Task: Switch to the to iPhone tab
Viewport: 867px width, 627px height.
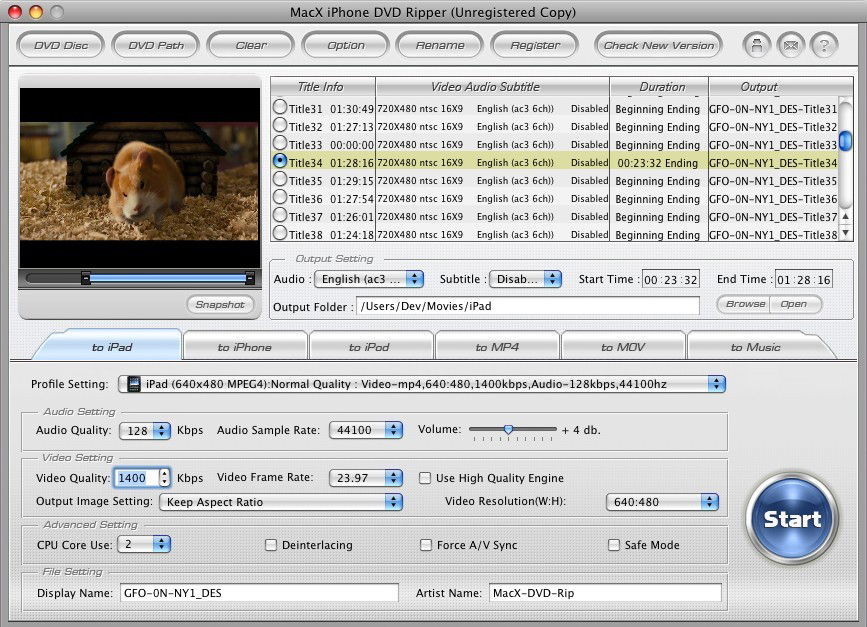Action: tap(244, 347)
